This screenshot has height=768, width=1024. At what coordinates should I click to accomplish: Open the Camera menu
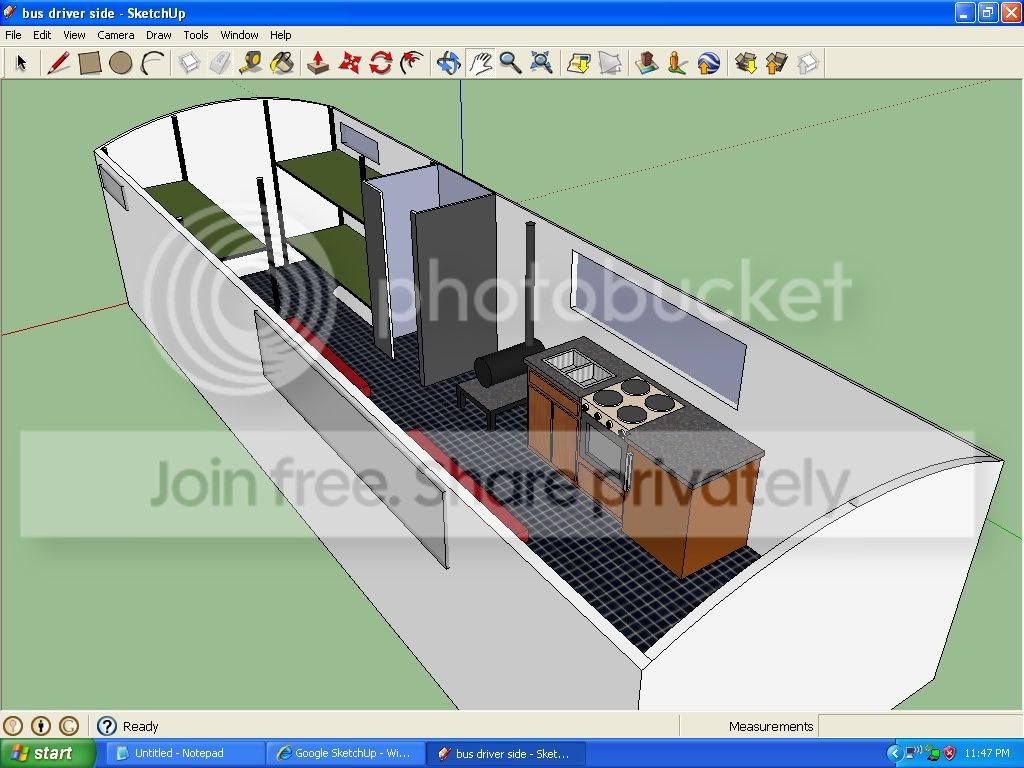(116, 35)
